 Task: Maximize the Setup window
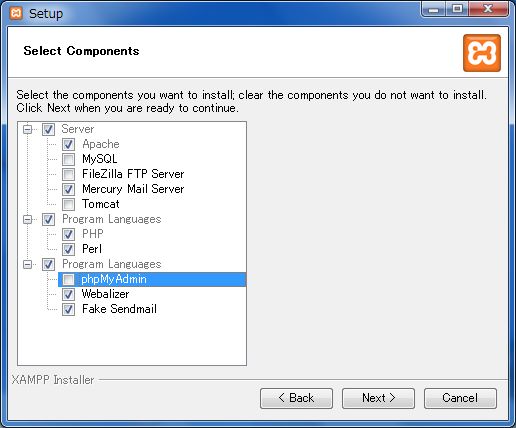(x=458, y=9)
